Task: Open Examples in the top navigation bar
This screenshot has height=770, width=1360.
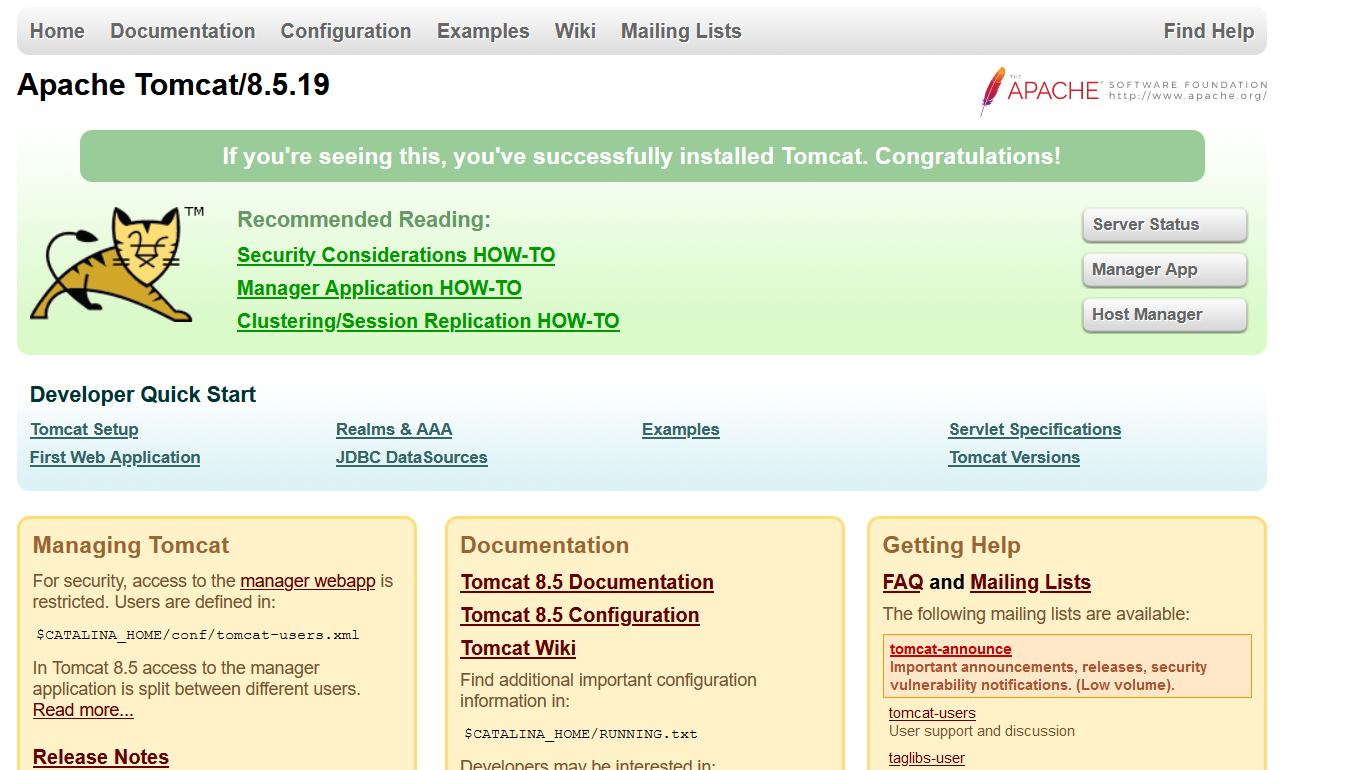Action: click(x=483, y=31)
